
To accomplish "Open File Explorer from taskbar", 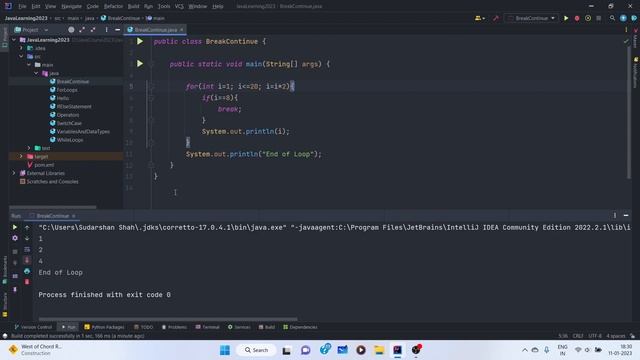I will [x=379, y=350].
